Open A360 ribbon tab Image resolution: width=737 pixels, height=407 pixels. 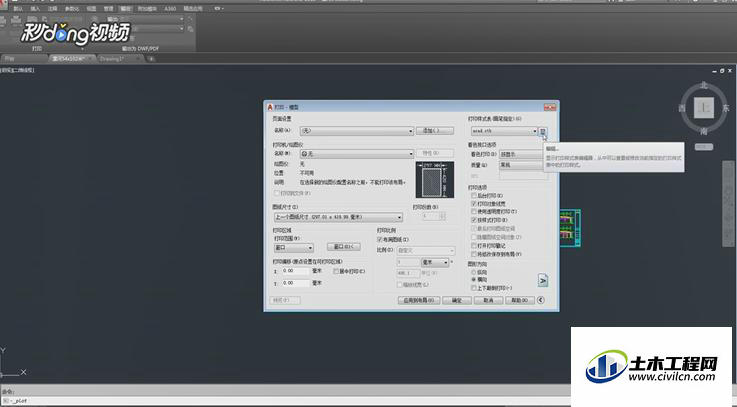pos(170,8)
